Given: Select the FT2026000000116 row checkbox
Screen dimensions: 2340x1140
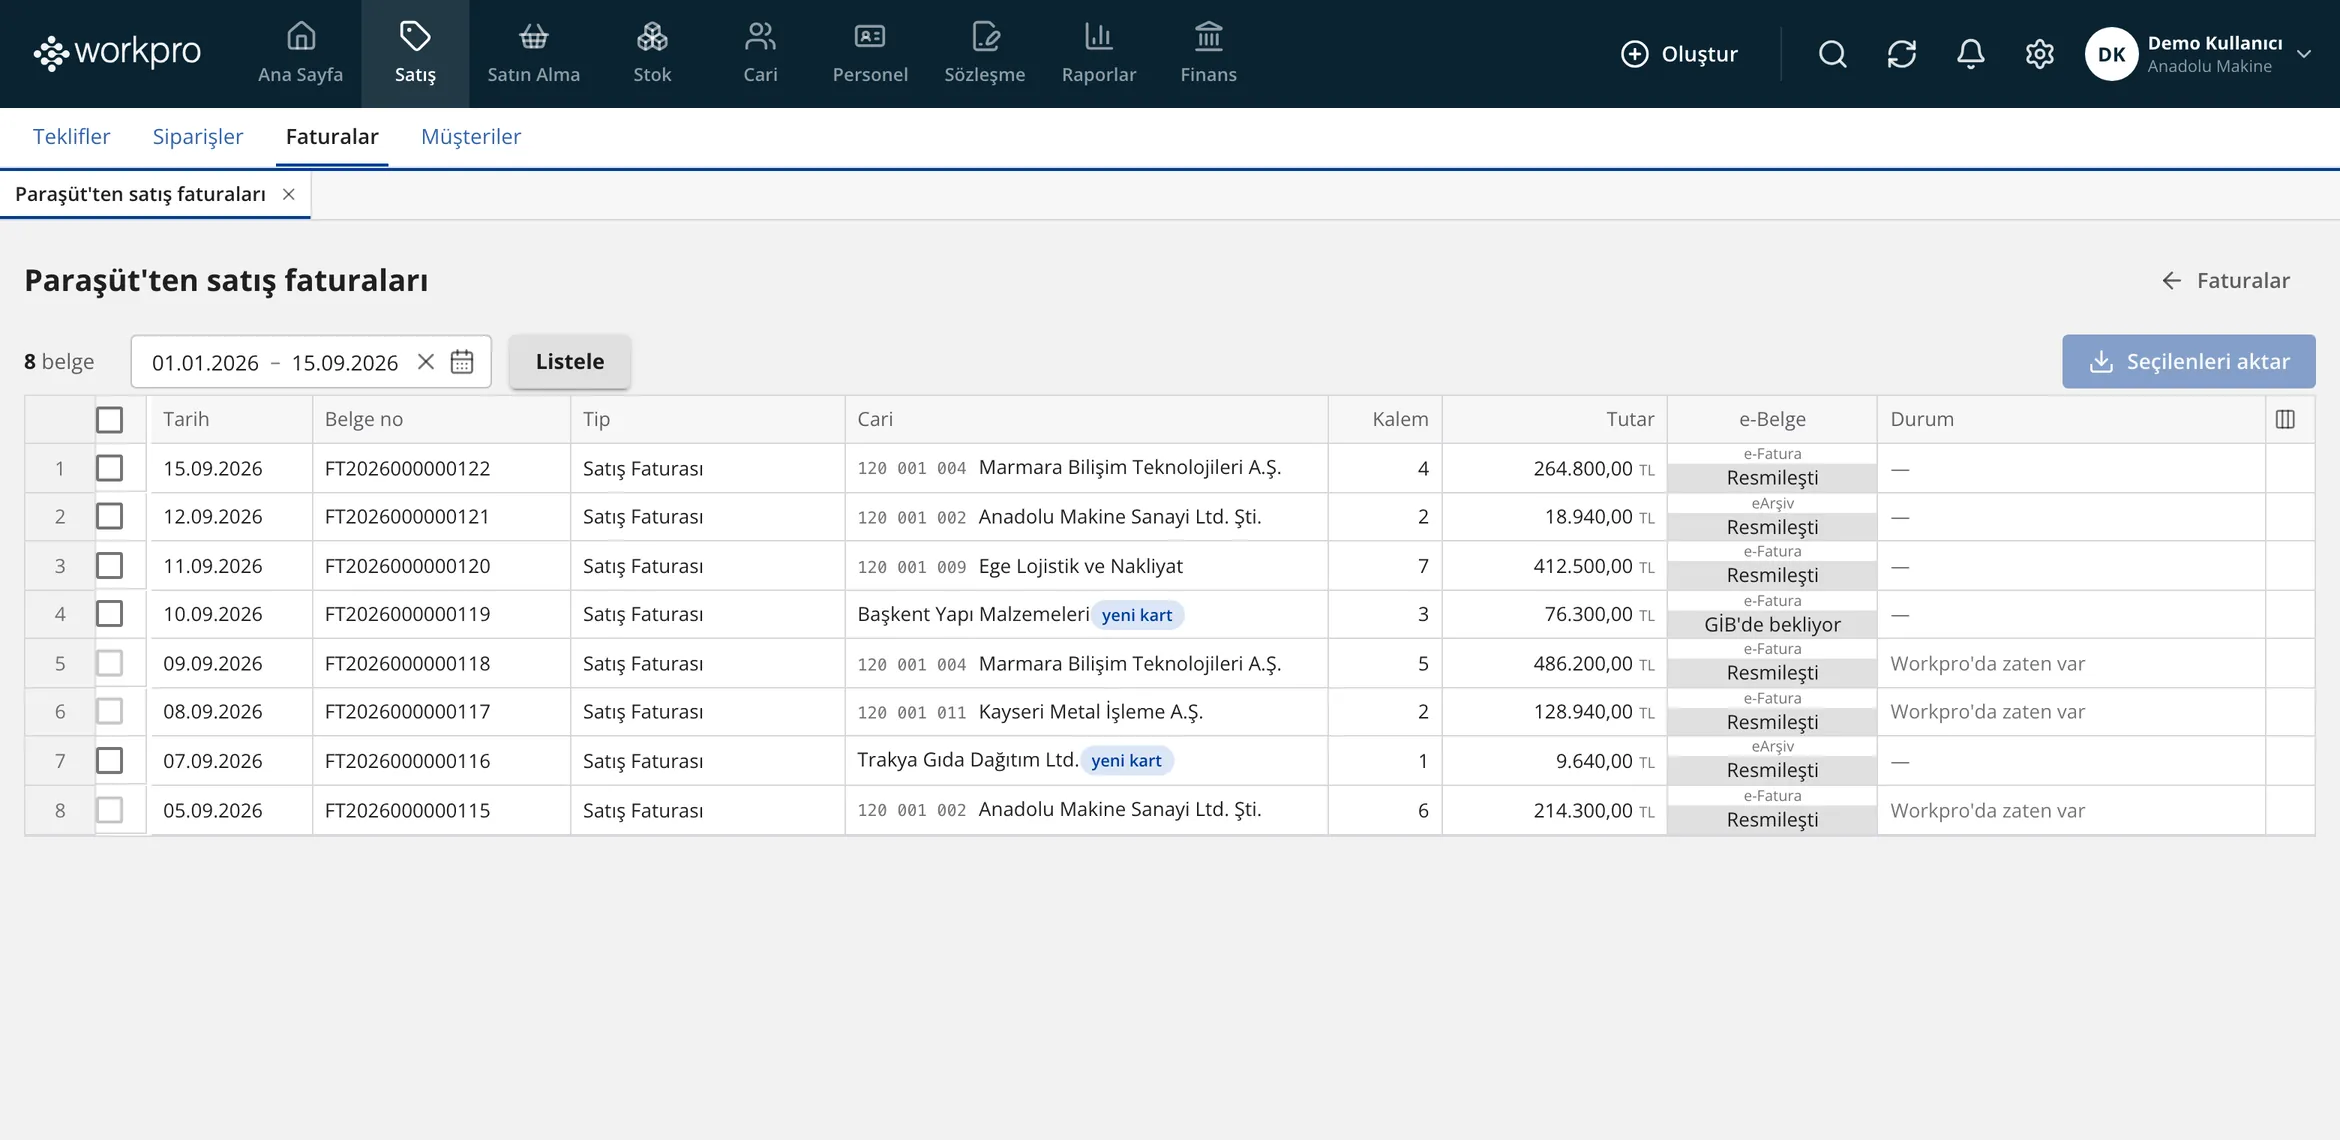Looking at the screenshot, I should pos(110,760).
